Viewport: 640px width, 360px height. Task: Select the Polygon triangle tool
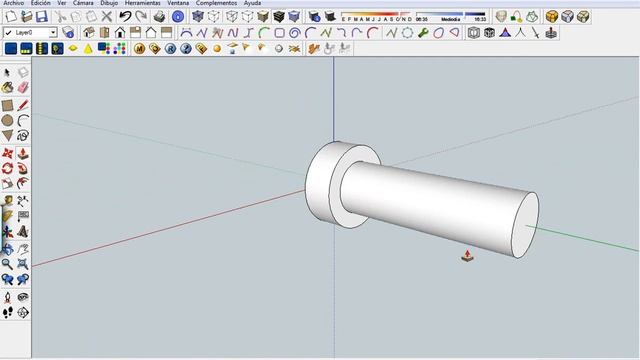7,136
